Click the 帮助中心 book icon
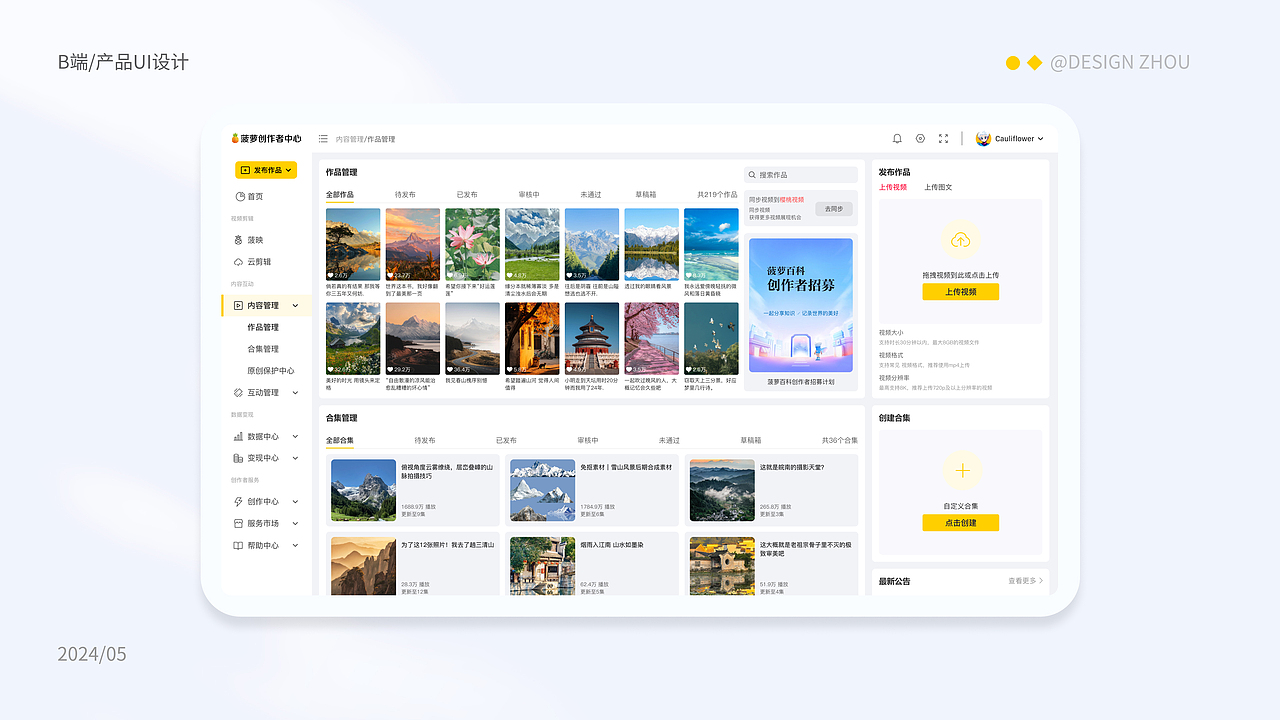1280x720 pixels. tap(238, 546)
